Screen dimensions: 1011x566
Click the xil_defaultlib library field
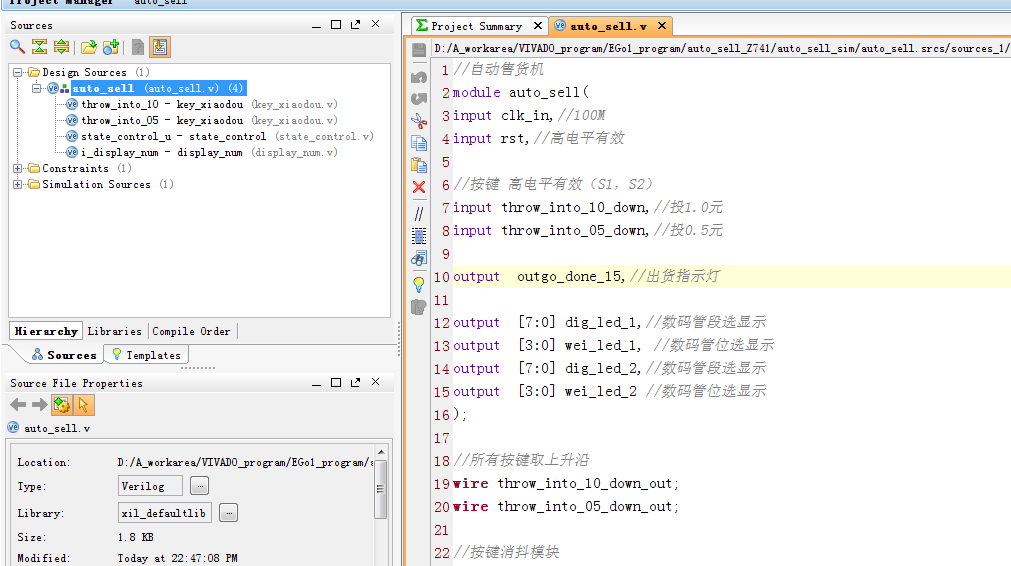[x=164, y=512]
